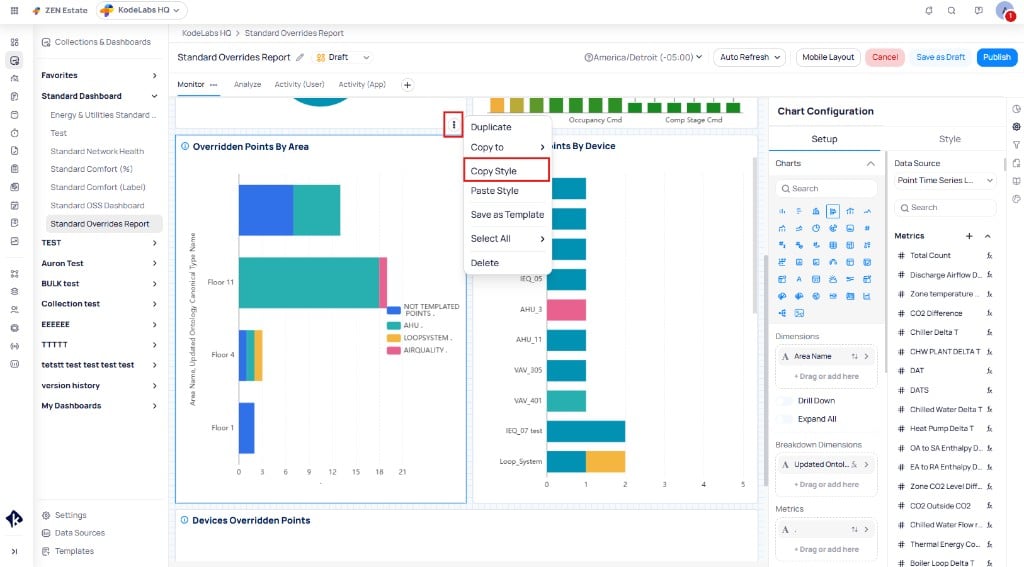
Task: Open KodeLabs HQ breadcrumb link
Action: click(x=206, y=33)
